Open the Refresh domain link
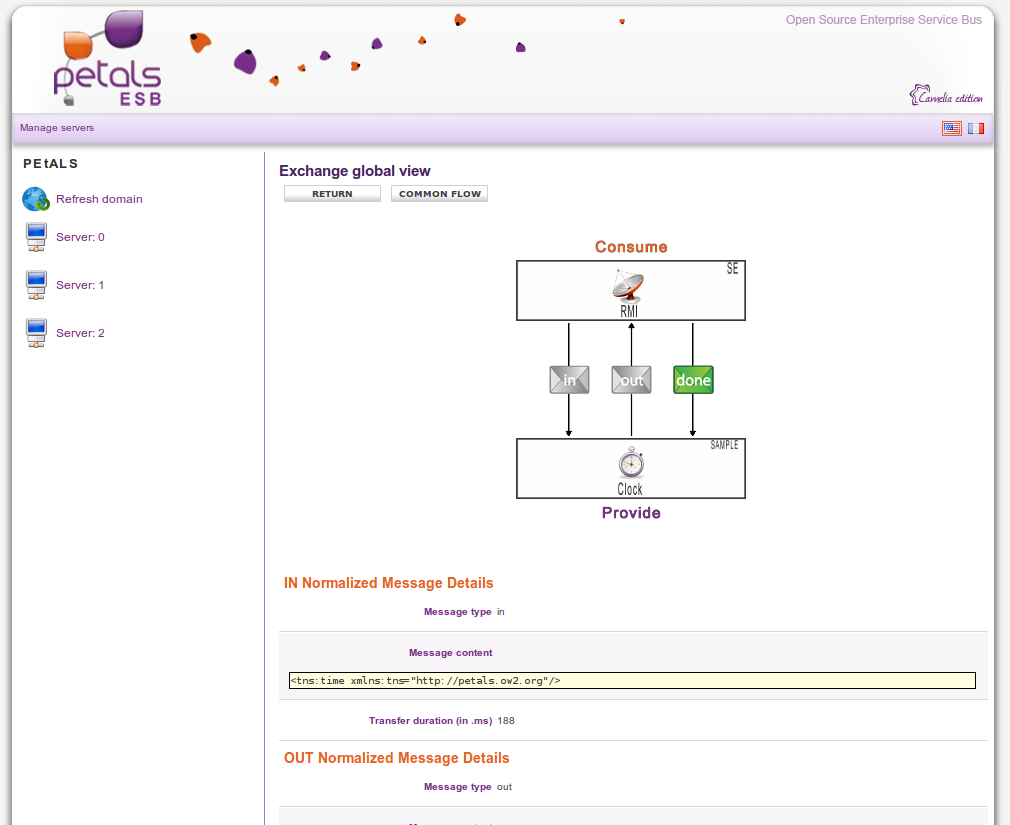1010x825 pixels. coord(99,199)
